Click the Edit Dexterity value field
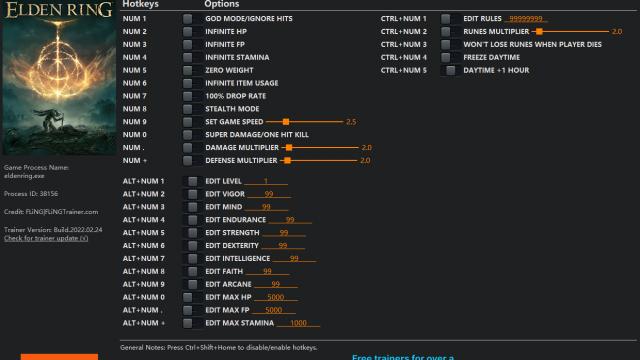This screenshot has width=640, height=360. point(283,245)
